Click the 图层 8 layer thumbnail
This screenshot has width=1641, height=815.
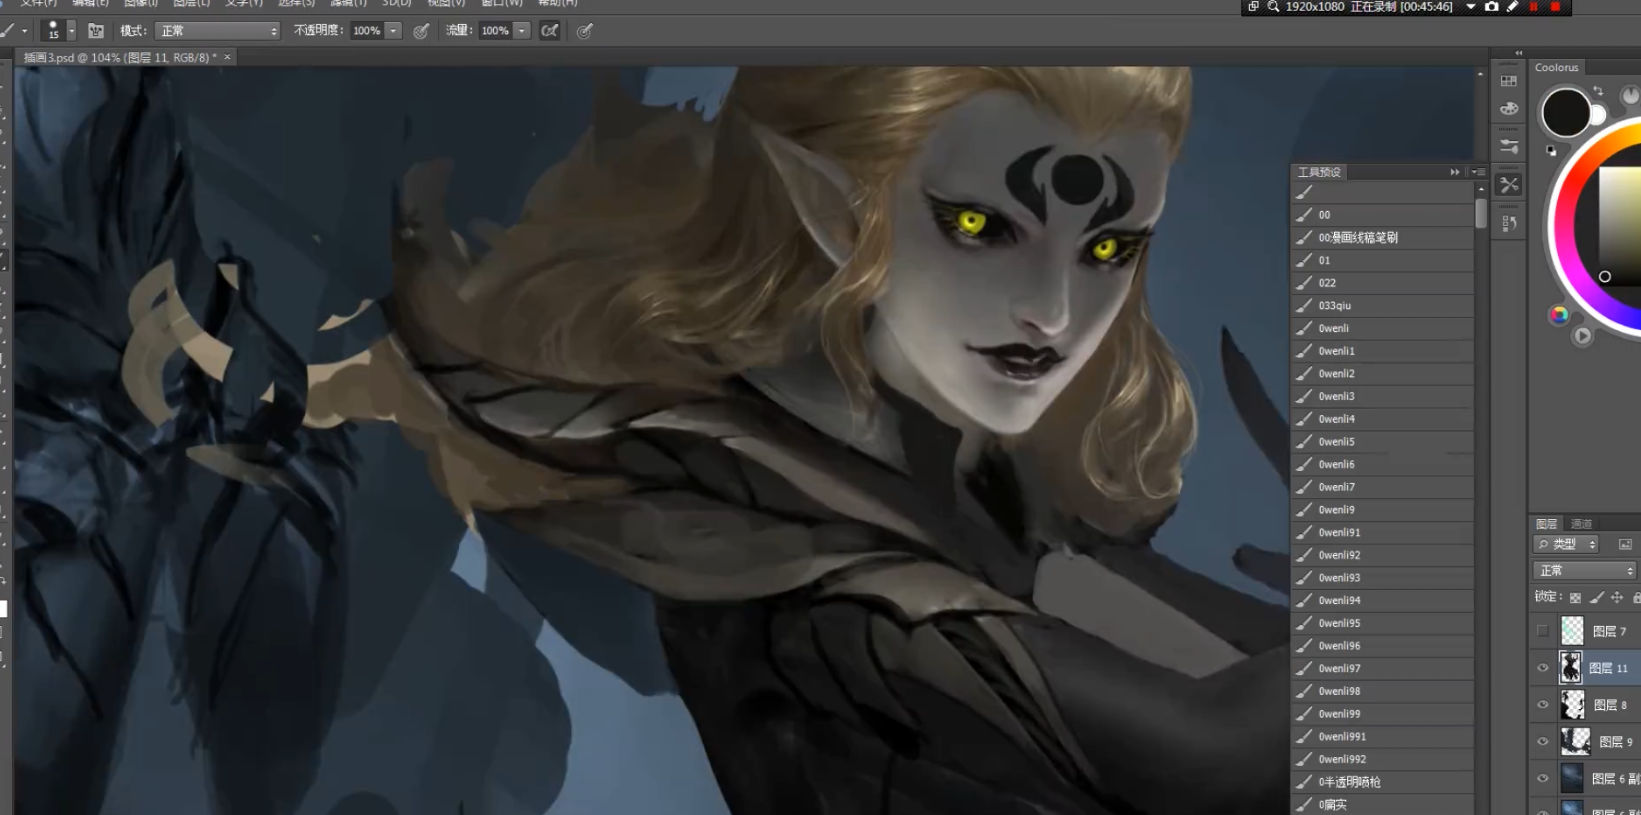click(1573, 705)
